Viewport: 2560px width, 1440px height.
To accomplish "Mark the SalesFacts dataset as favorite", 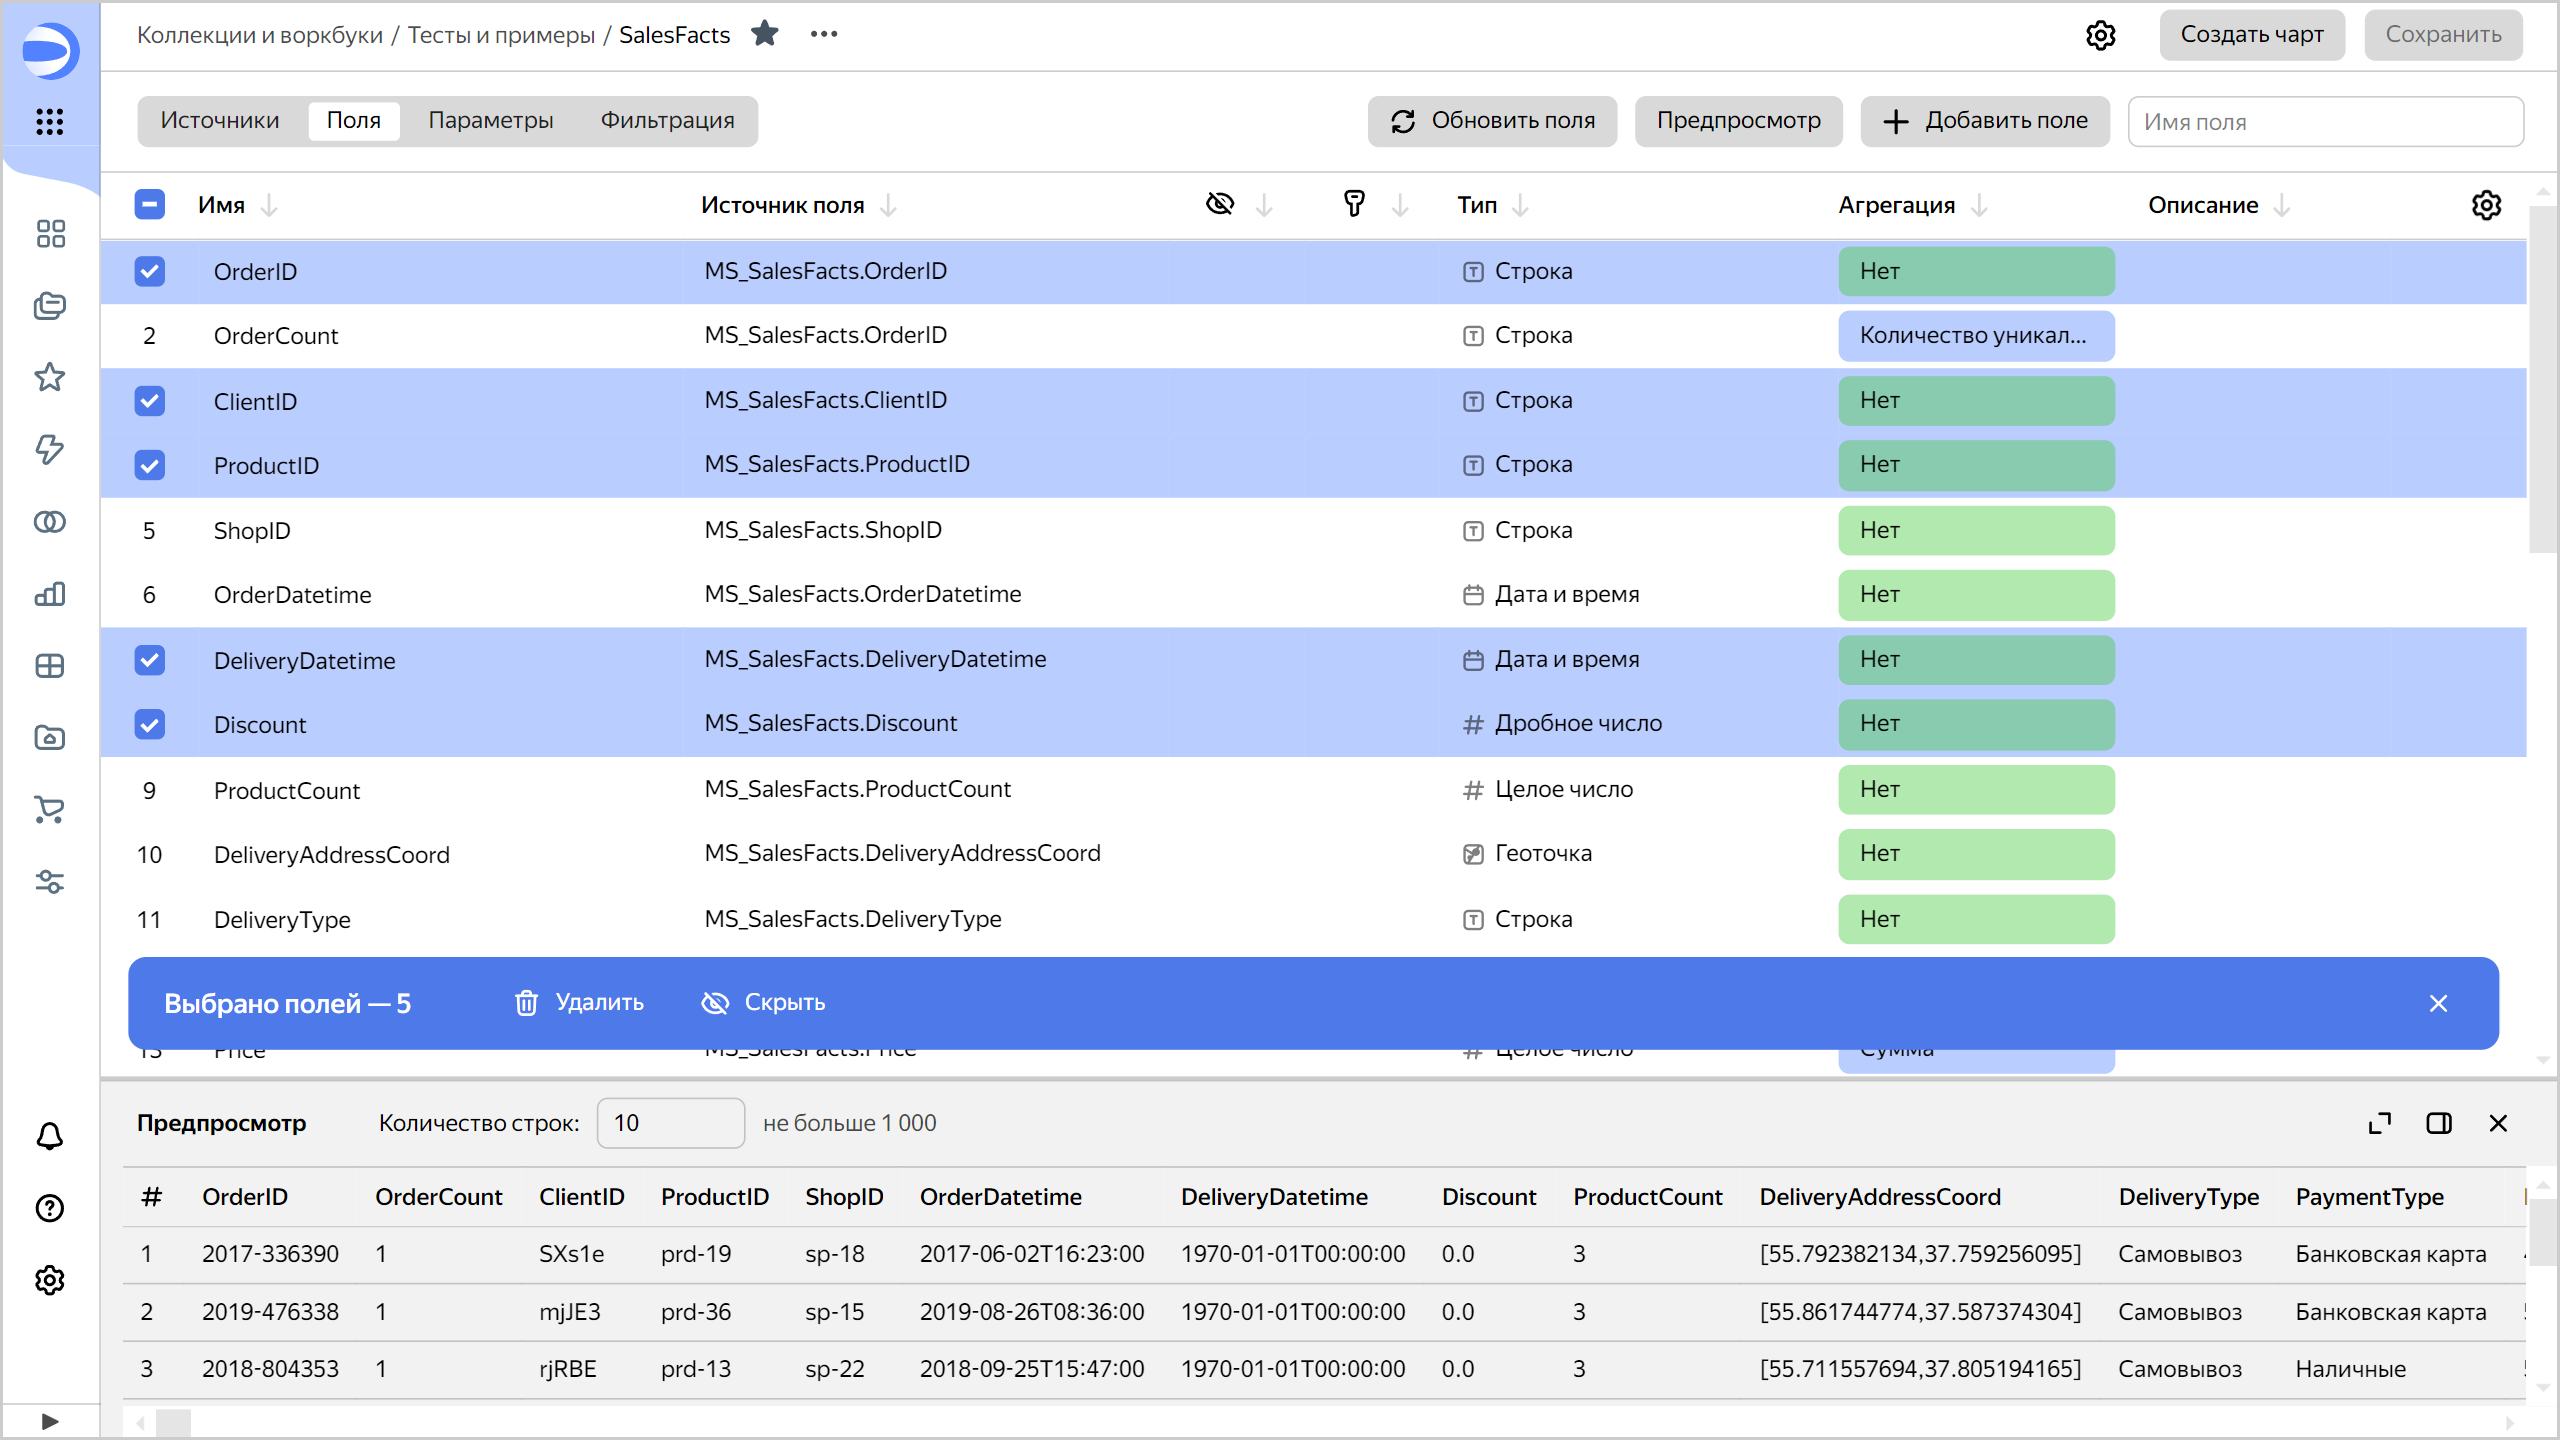I will 766,33.
